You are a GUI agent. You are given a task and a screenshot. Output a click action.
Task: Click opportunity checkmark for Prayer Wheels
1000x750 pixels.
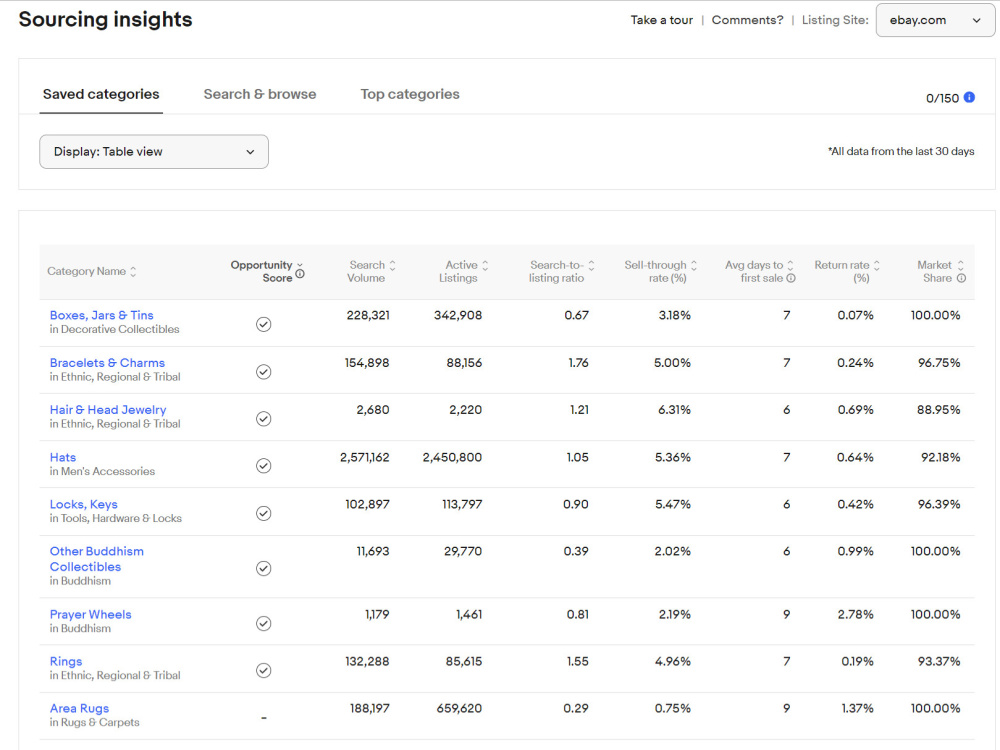tap(263, 623)
